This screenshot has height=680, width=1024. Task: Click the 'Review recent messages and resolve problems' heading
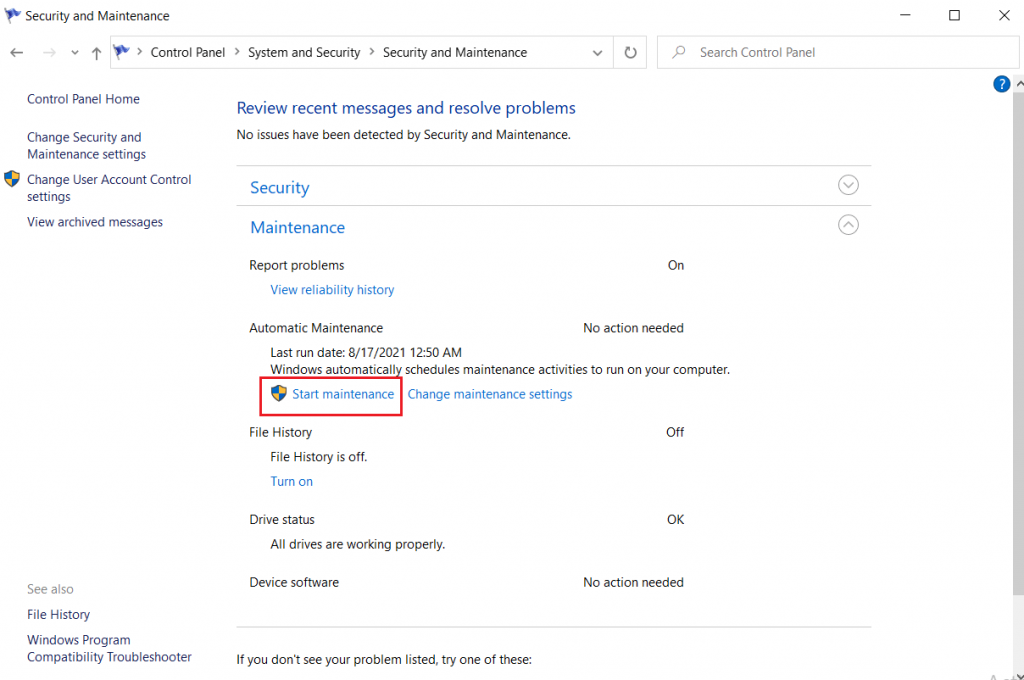click(x=406, y=108)
